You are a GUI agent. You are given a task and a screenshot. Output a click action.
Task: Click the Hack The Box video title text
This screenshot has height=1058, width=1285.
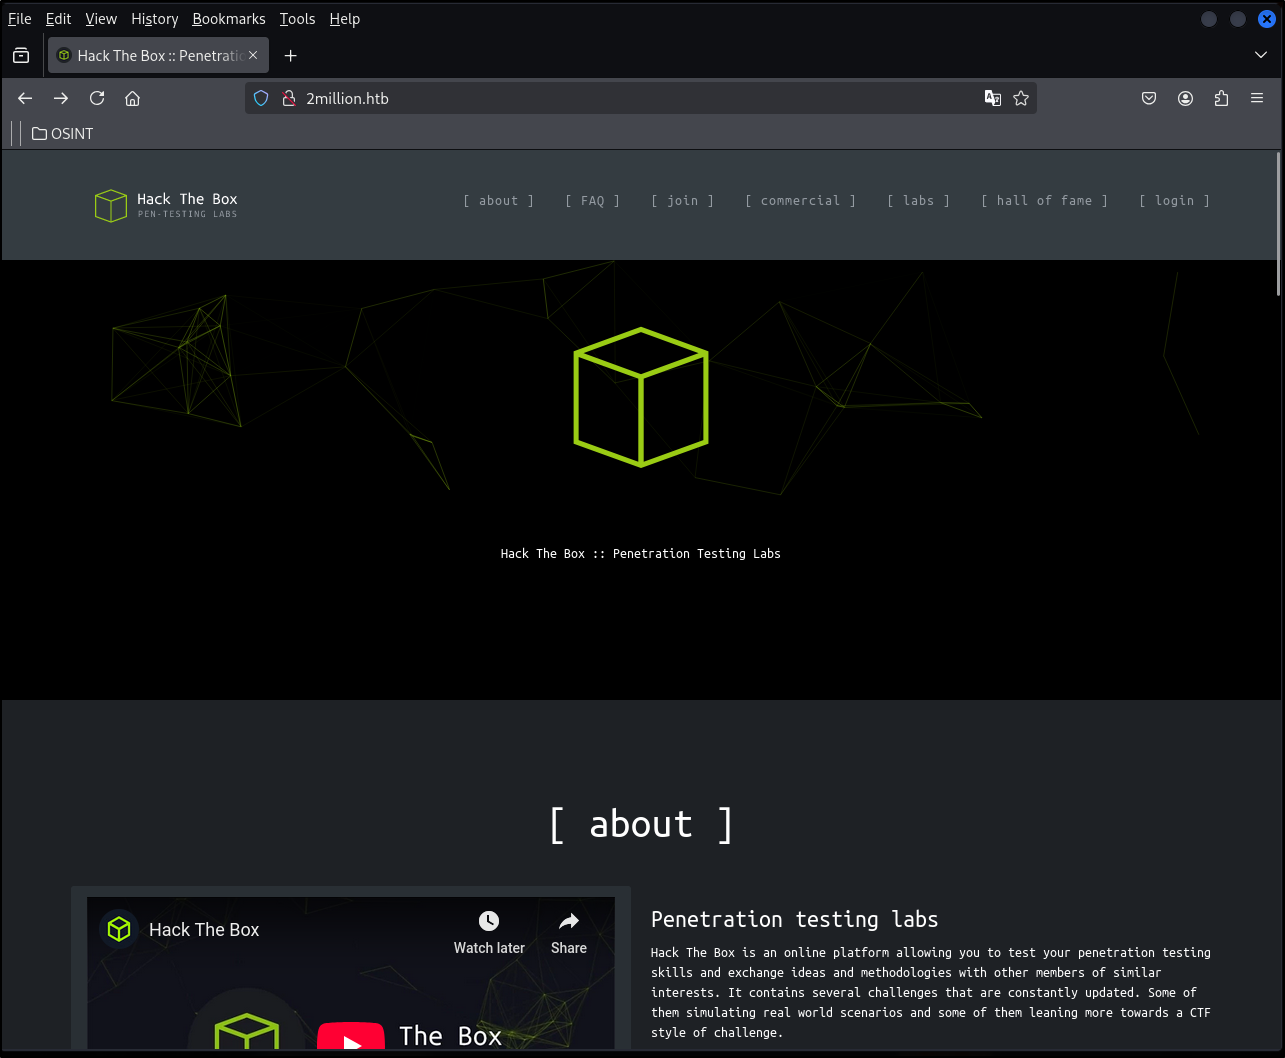(204, 929)
